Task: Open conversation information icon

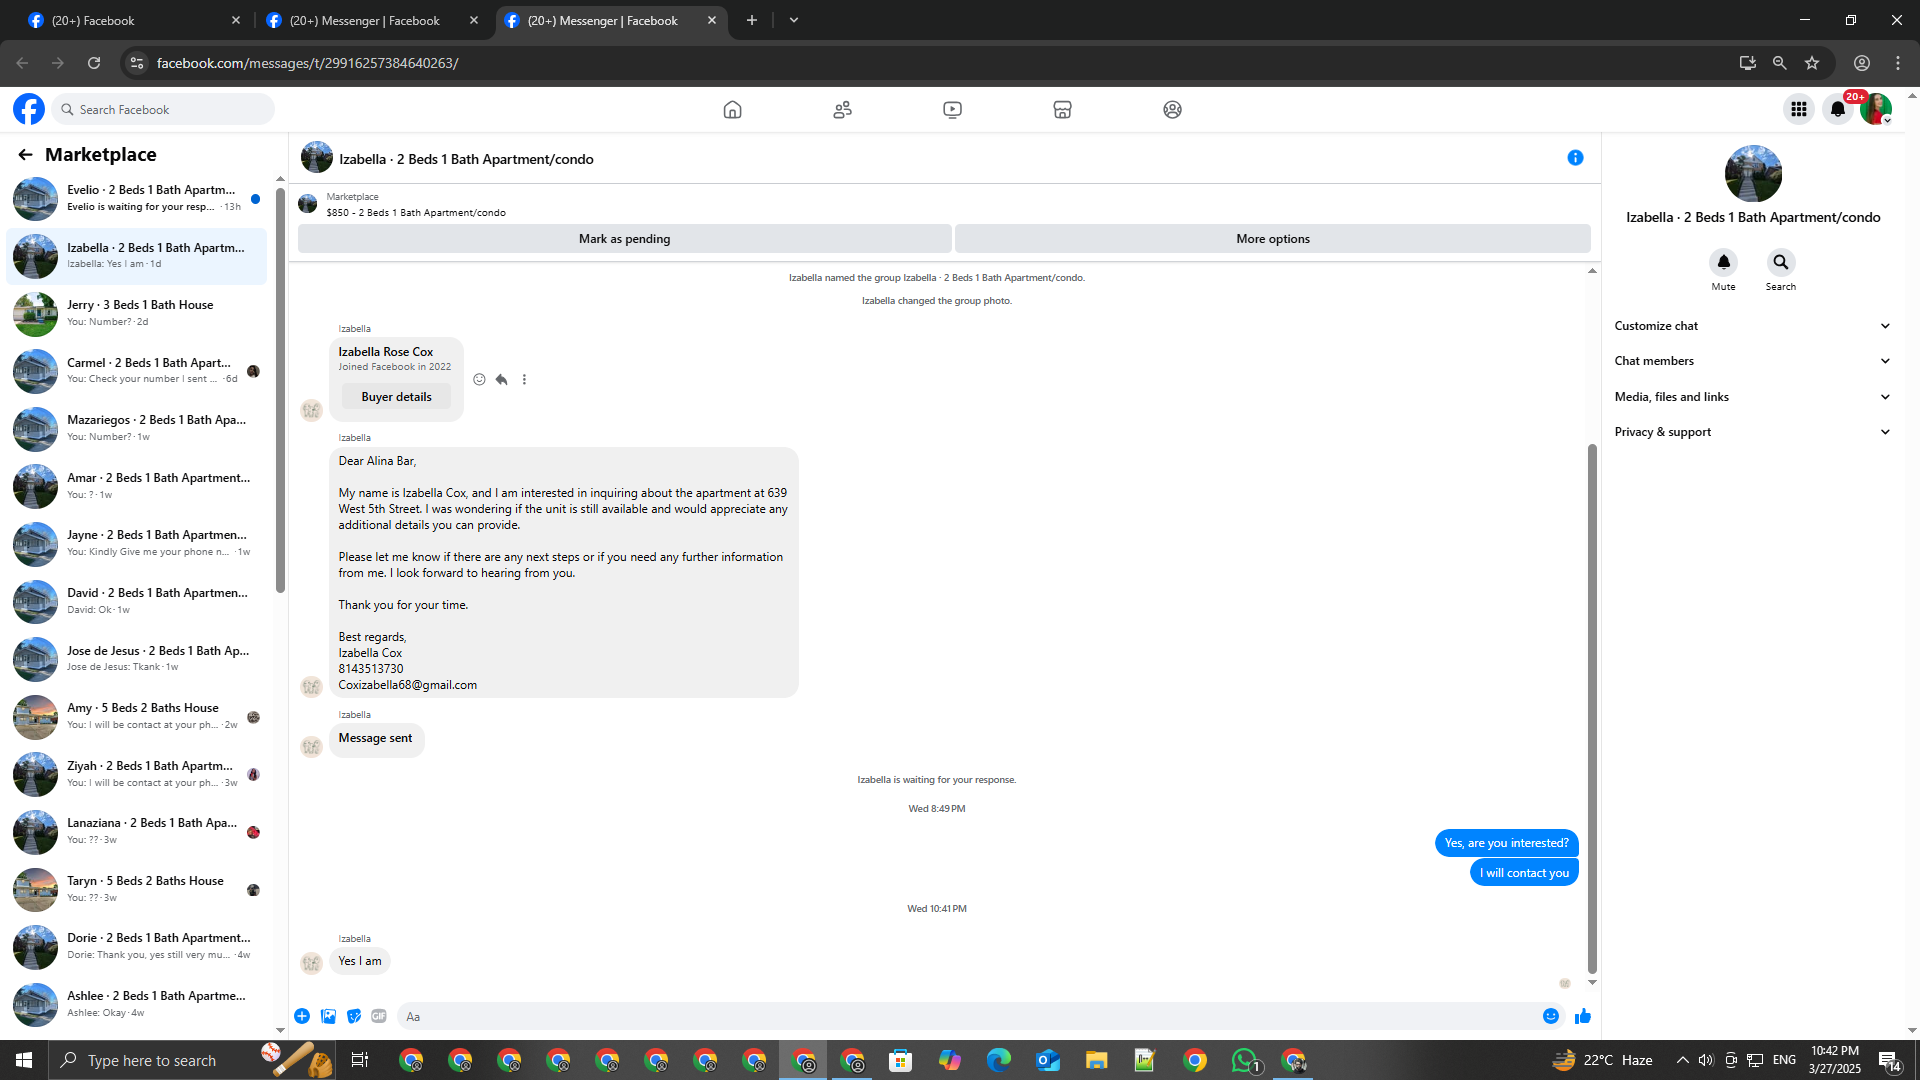Action: tap(1575, 158)
